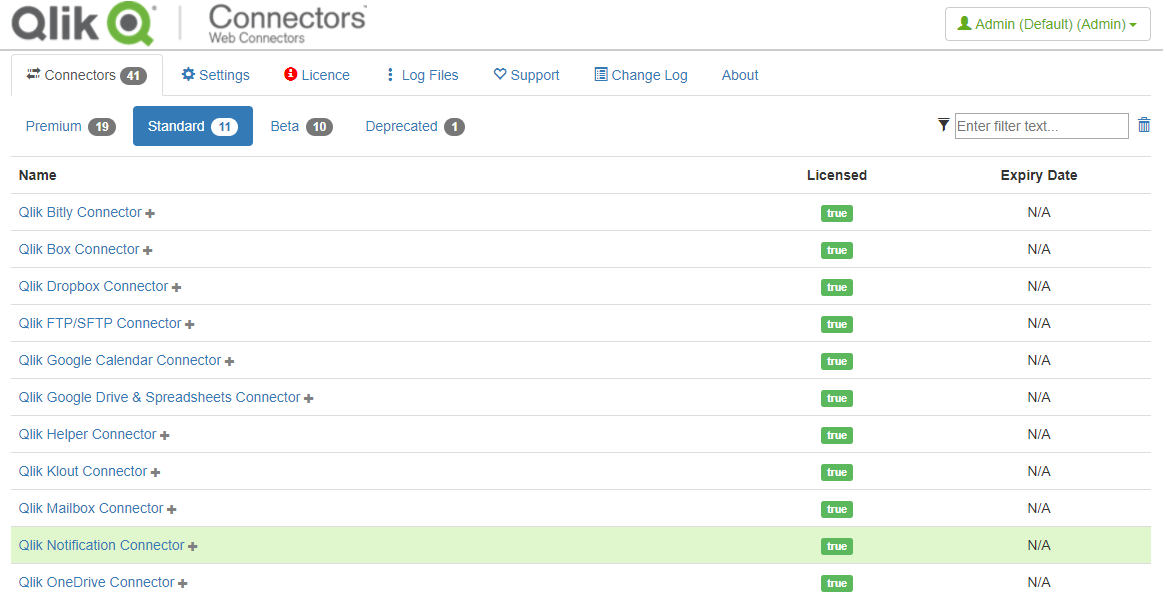Open Qlik Helper Connector link

pos(88,435)
